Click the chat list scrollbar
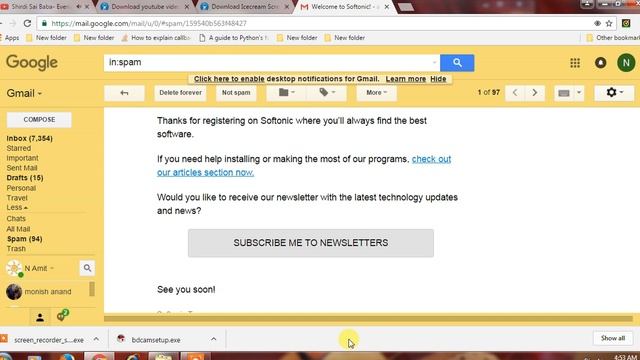The height and width of the screenshot is (360, 640). 92,289
